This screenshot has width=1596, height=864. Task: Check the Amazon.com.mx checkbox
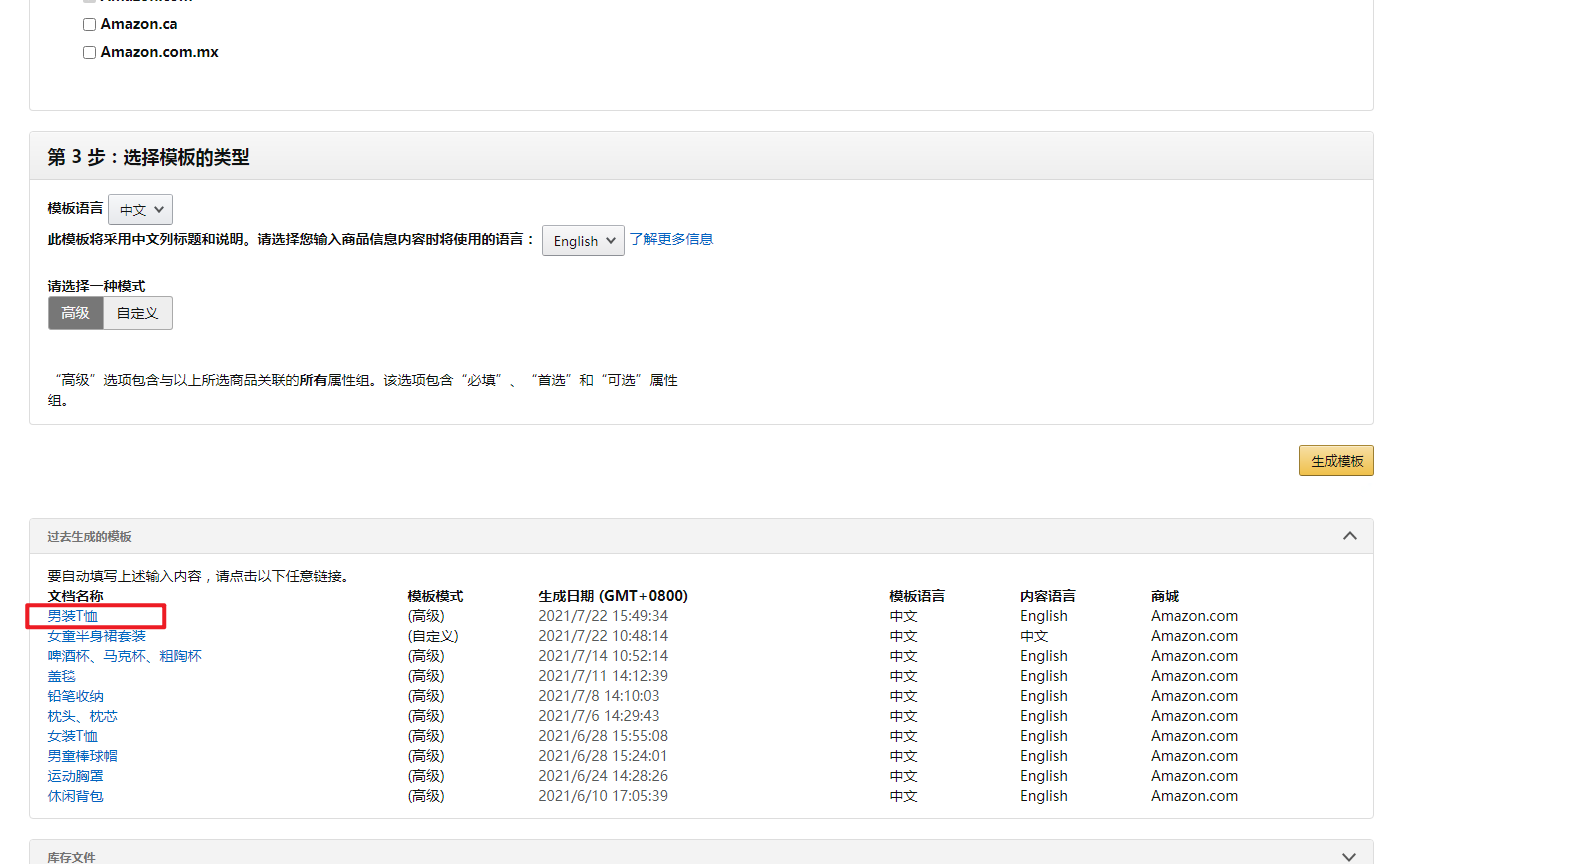[90, 52]
